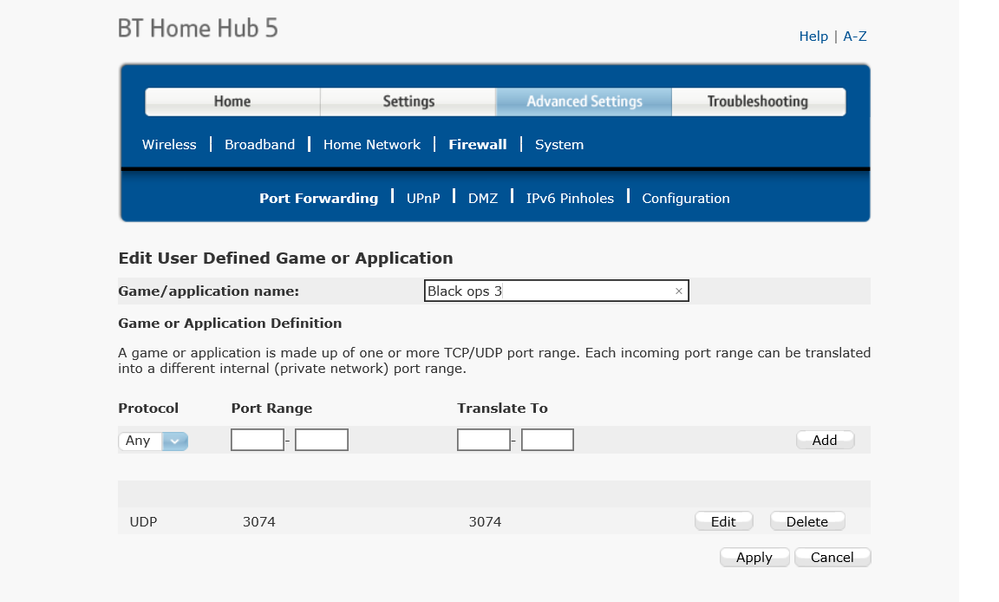Clear the game name field with the X icon
Image resolution: width=999 pixels, height=602 pixels.
pyautogui.click(x=679, y=291)
